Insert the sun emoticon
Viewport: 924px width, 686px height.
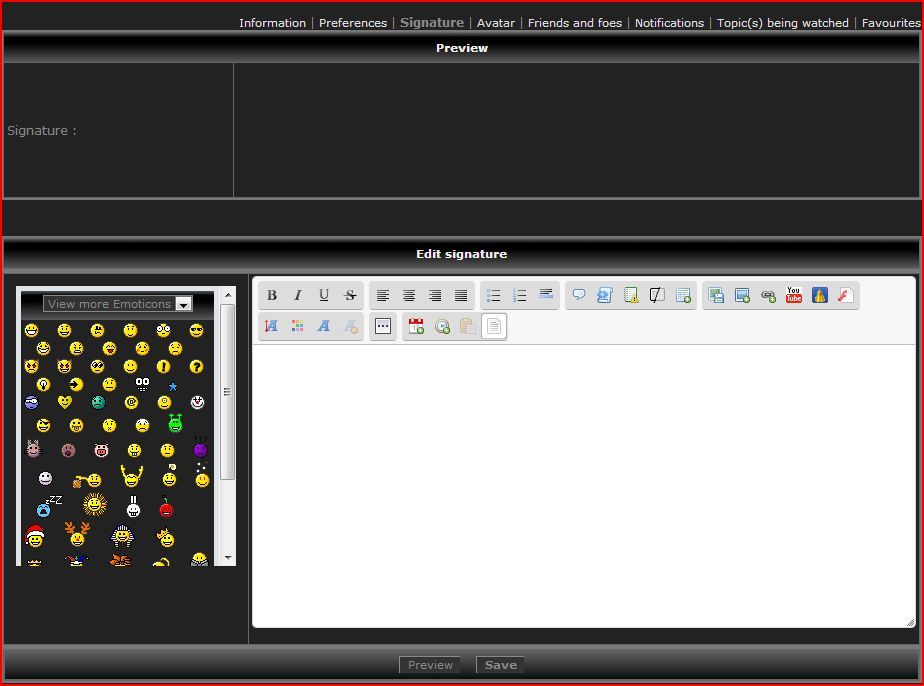pyautogui.click(x=95, y=504)
